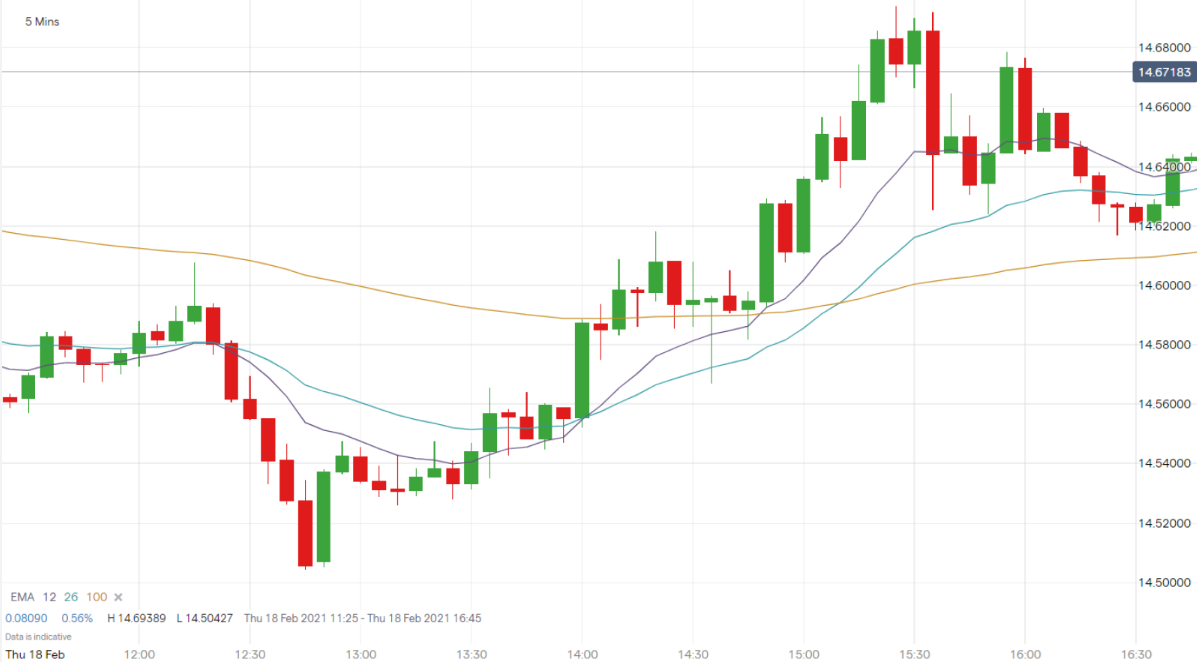Click the 14.60000 price axis label

coord(1164,286)
